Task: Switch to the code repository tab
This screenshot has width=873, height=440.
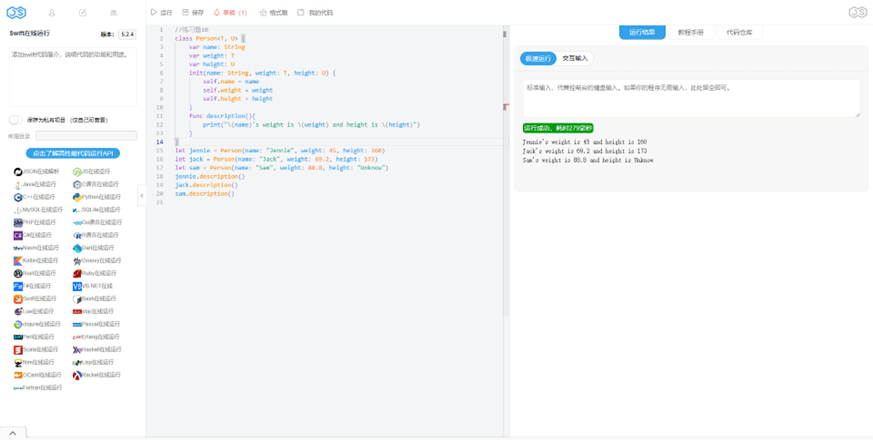Action: tap(739, 32)
